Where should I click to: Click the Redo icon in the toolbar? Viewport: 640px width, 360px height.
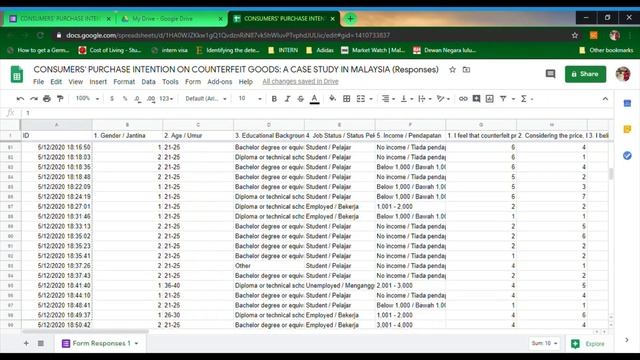34,99
